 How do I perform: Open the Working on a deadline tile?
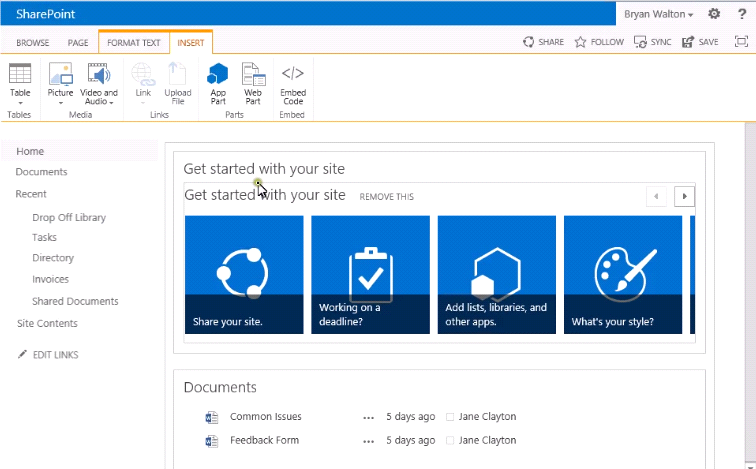click(x=370, y=275)
